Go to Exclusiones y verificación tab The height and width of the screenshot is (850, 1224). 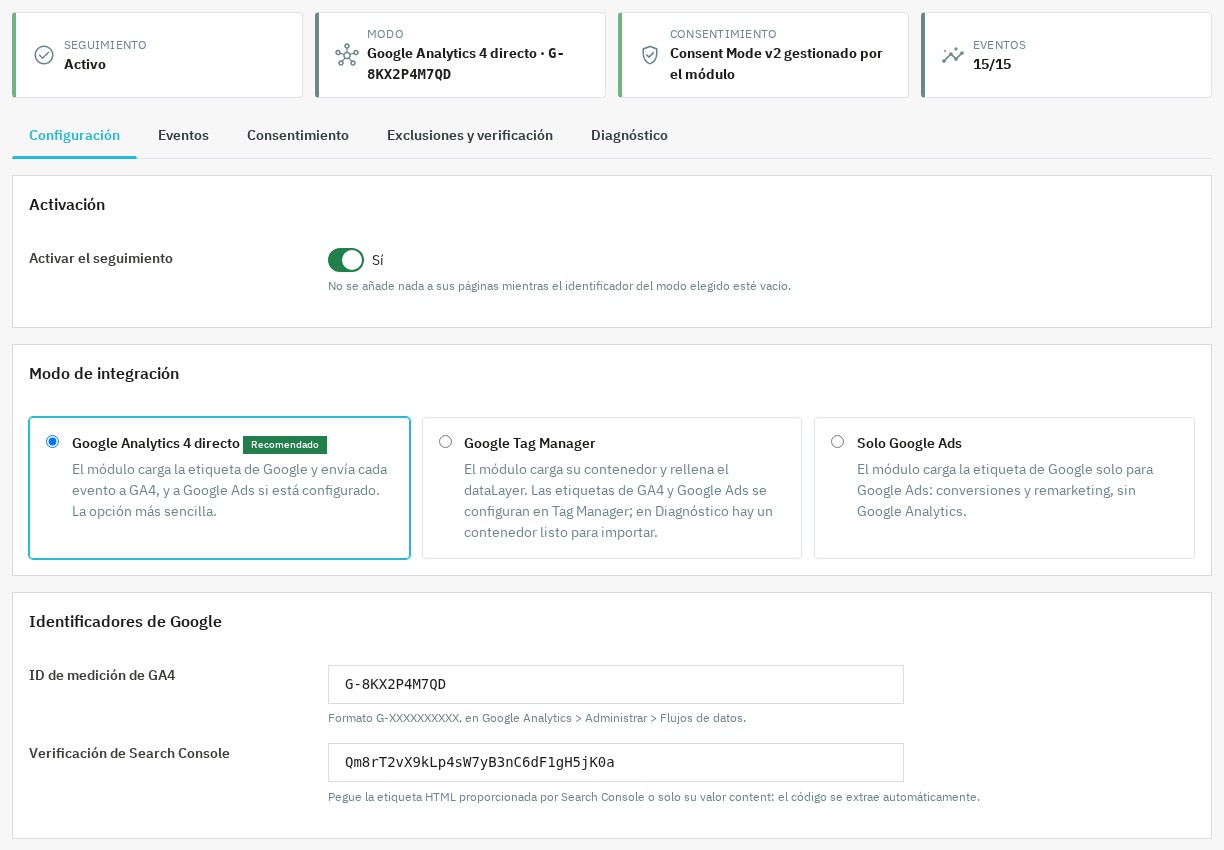(470, 135)
